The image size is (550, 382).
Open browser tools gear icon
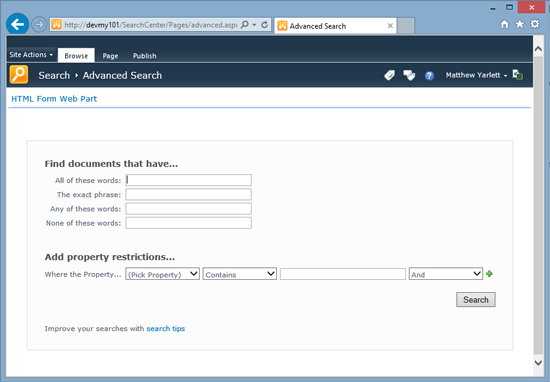[535, 24]
